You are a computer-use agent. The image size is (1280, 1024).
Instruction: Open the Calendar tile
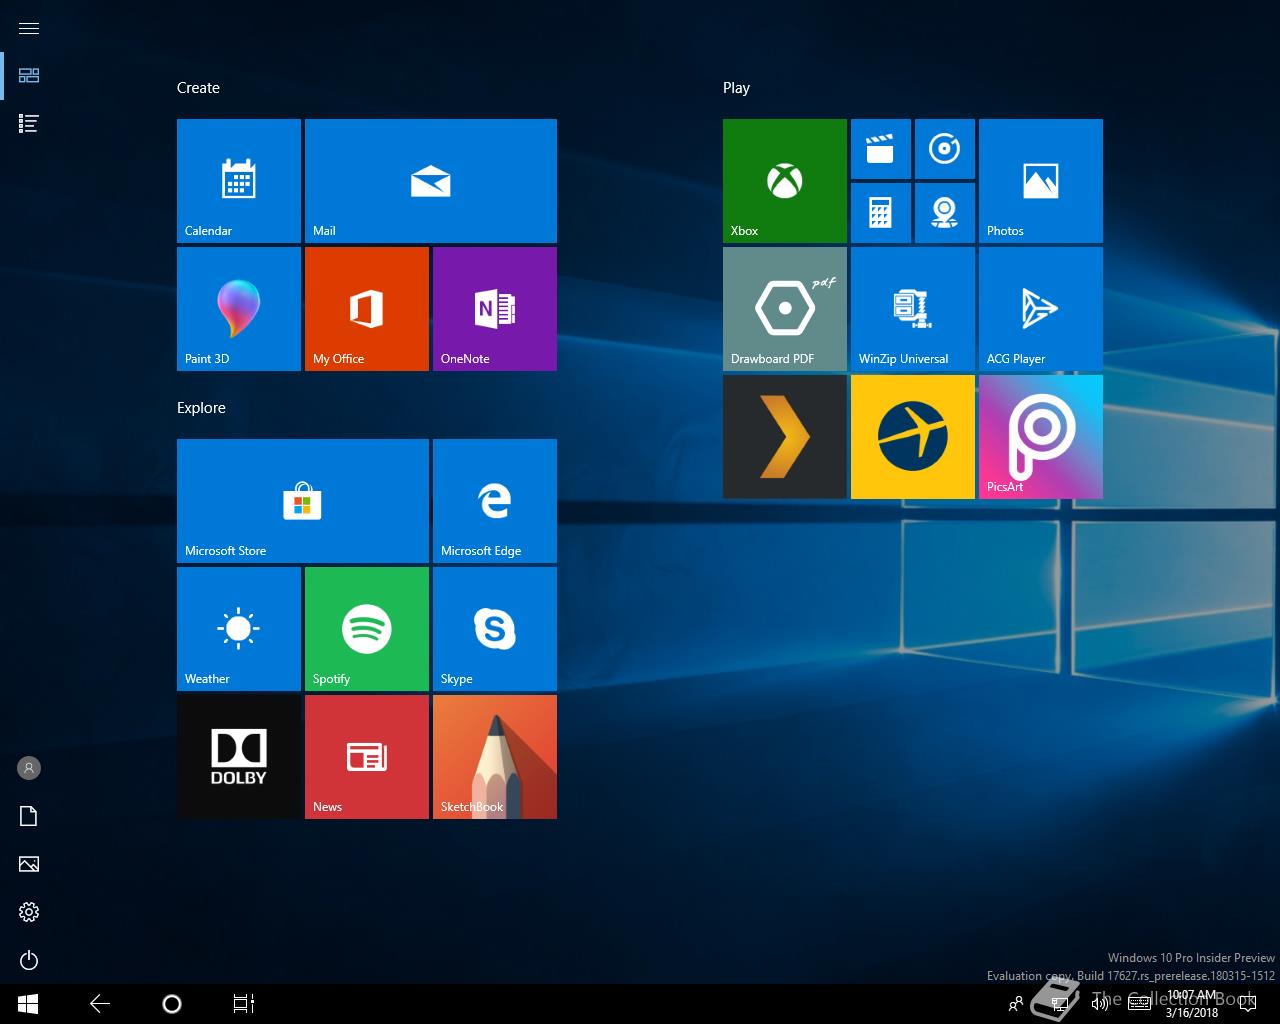click(239, 181)
